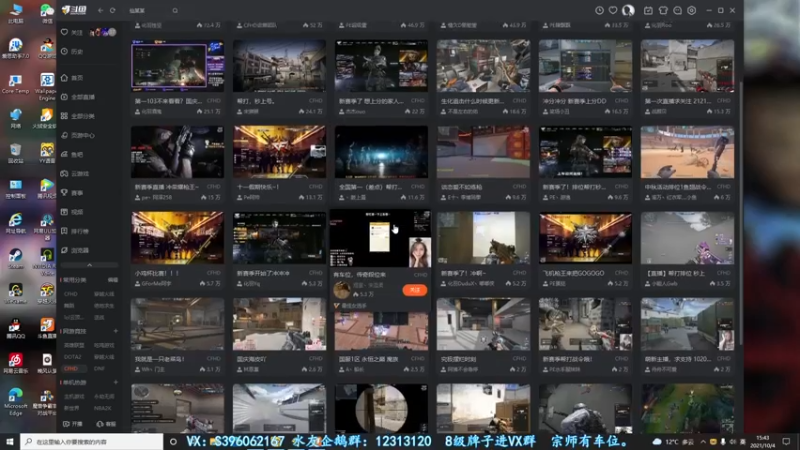Viewport: 800px width, 450px height.
Task: Select the highlighted CFHD category tag
Action: click(x=70, y=368)
